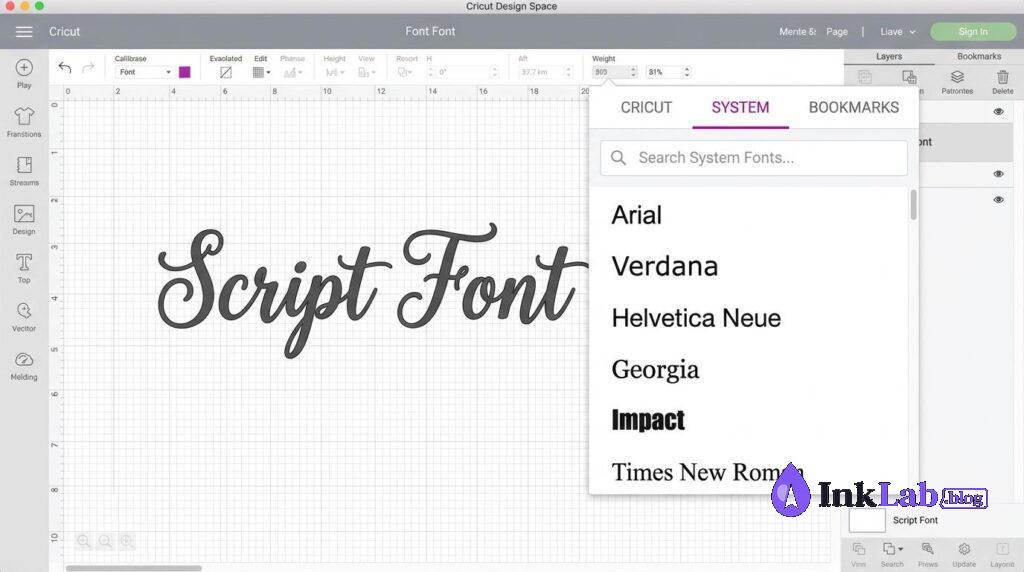Click the purple color swatch

tap(185, 72)
